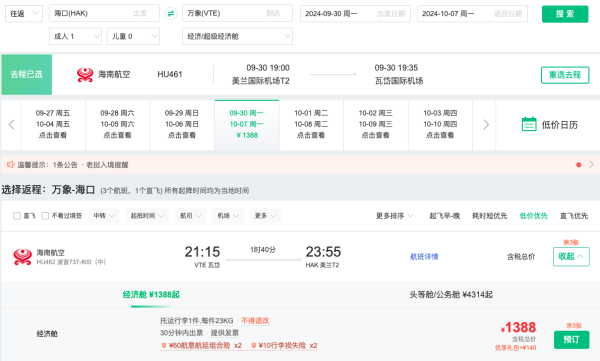Image resolution: width=600 pixels, height=361 pixels.
Task: Sort by 起飞早-晚
Action: click(x=444, y=216)
